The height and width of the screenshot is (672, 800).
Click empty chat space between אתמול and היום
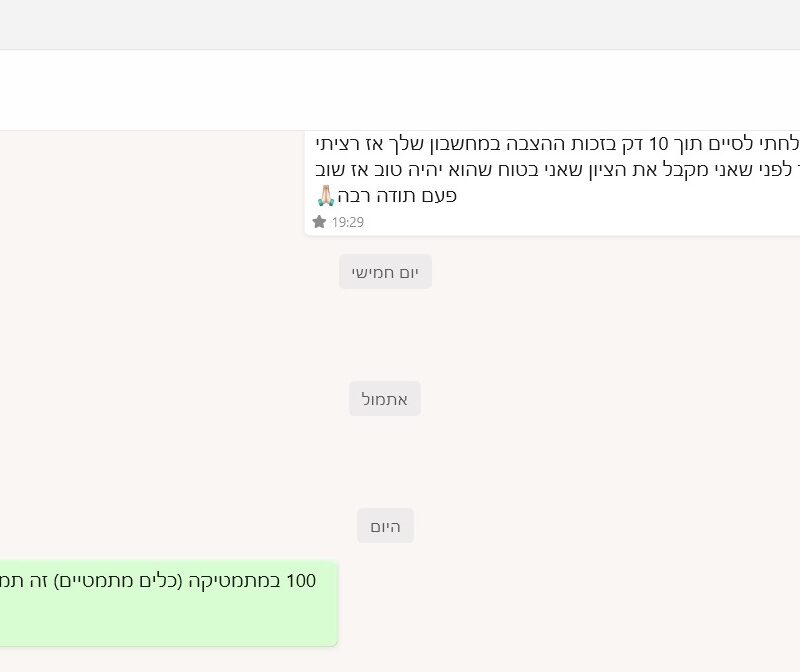pos(385,462)
